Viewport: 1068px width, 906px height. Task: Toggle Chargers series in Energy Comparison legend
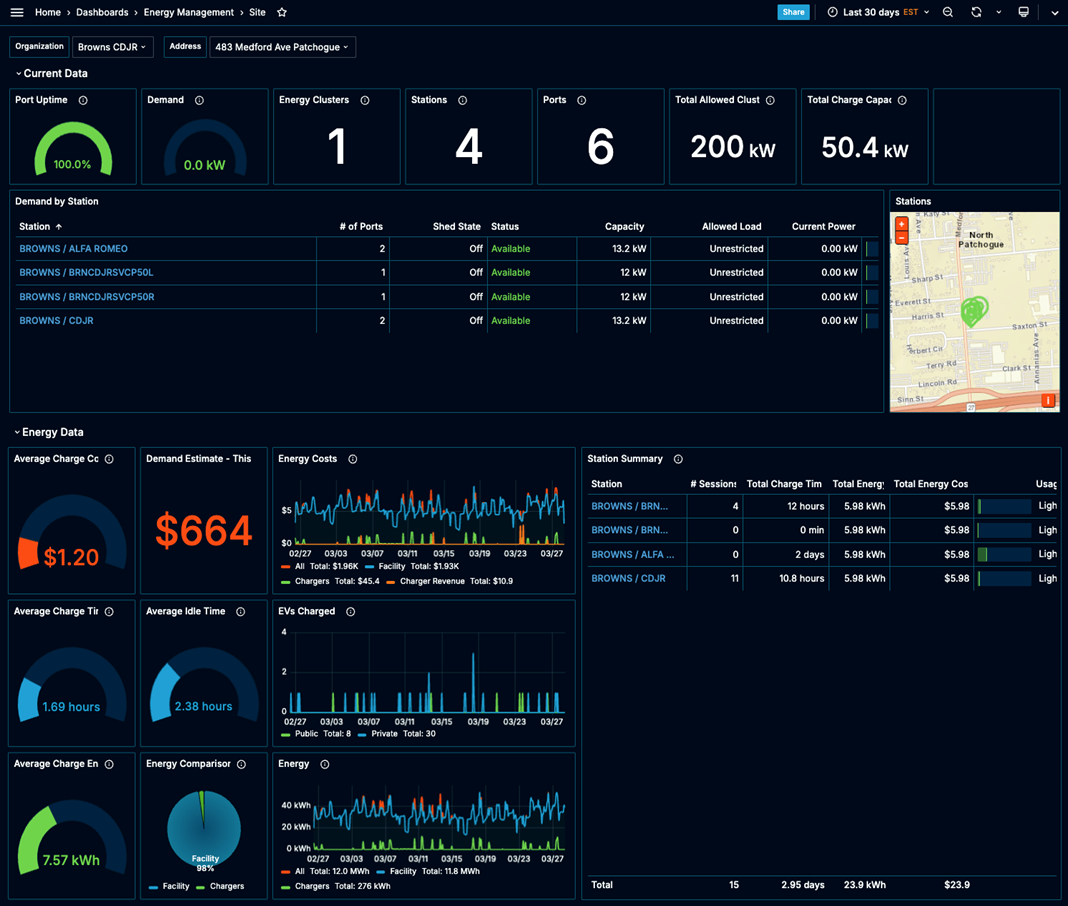(226, 886)
